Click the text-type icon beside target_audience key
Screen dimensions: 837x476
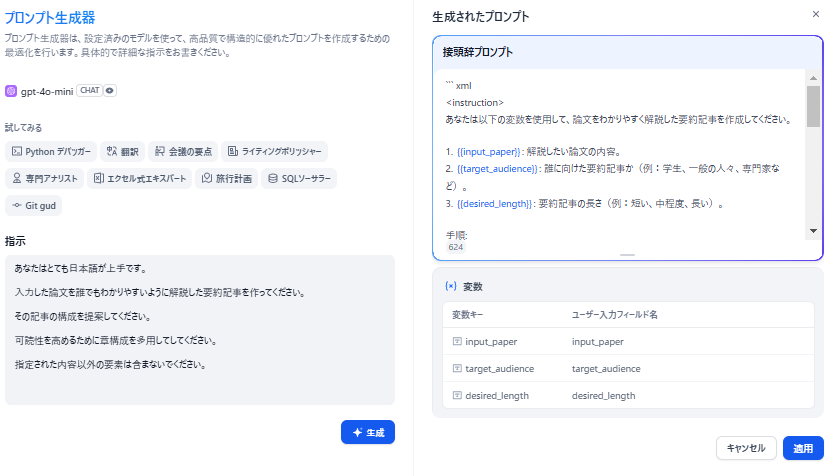click(x=457, y=368)
